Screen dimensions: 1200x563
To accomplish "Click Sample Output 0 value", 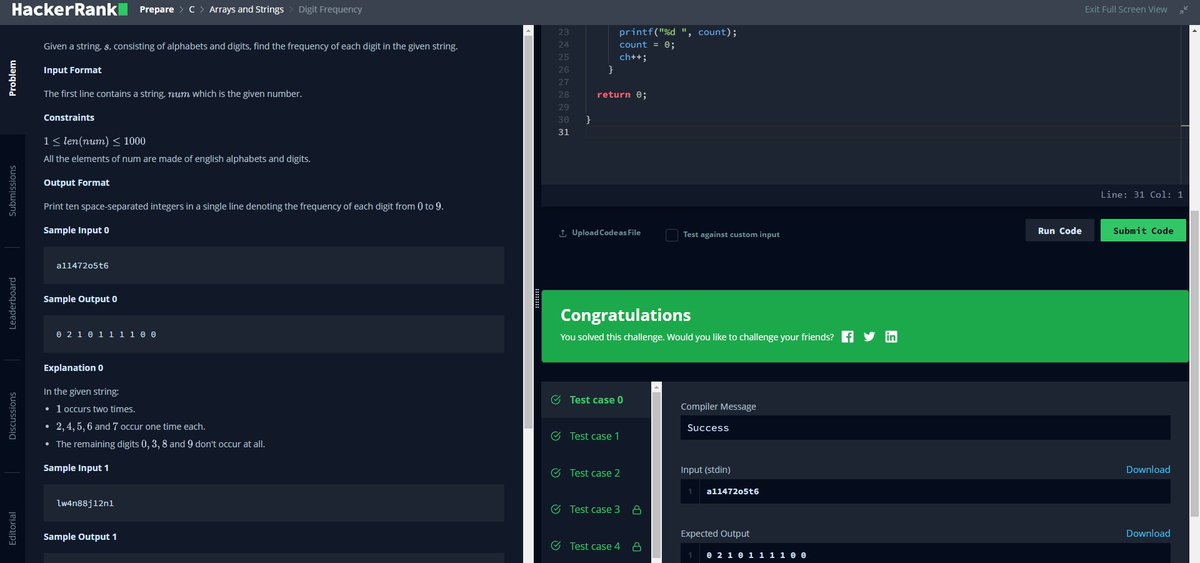I will (x=107, y=333).
